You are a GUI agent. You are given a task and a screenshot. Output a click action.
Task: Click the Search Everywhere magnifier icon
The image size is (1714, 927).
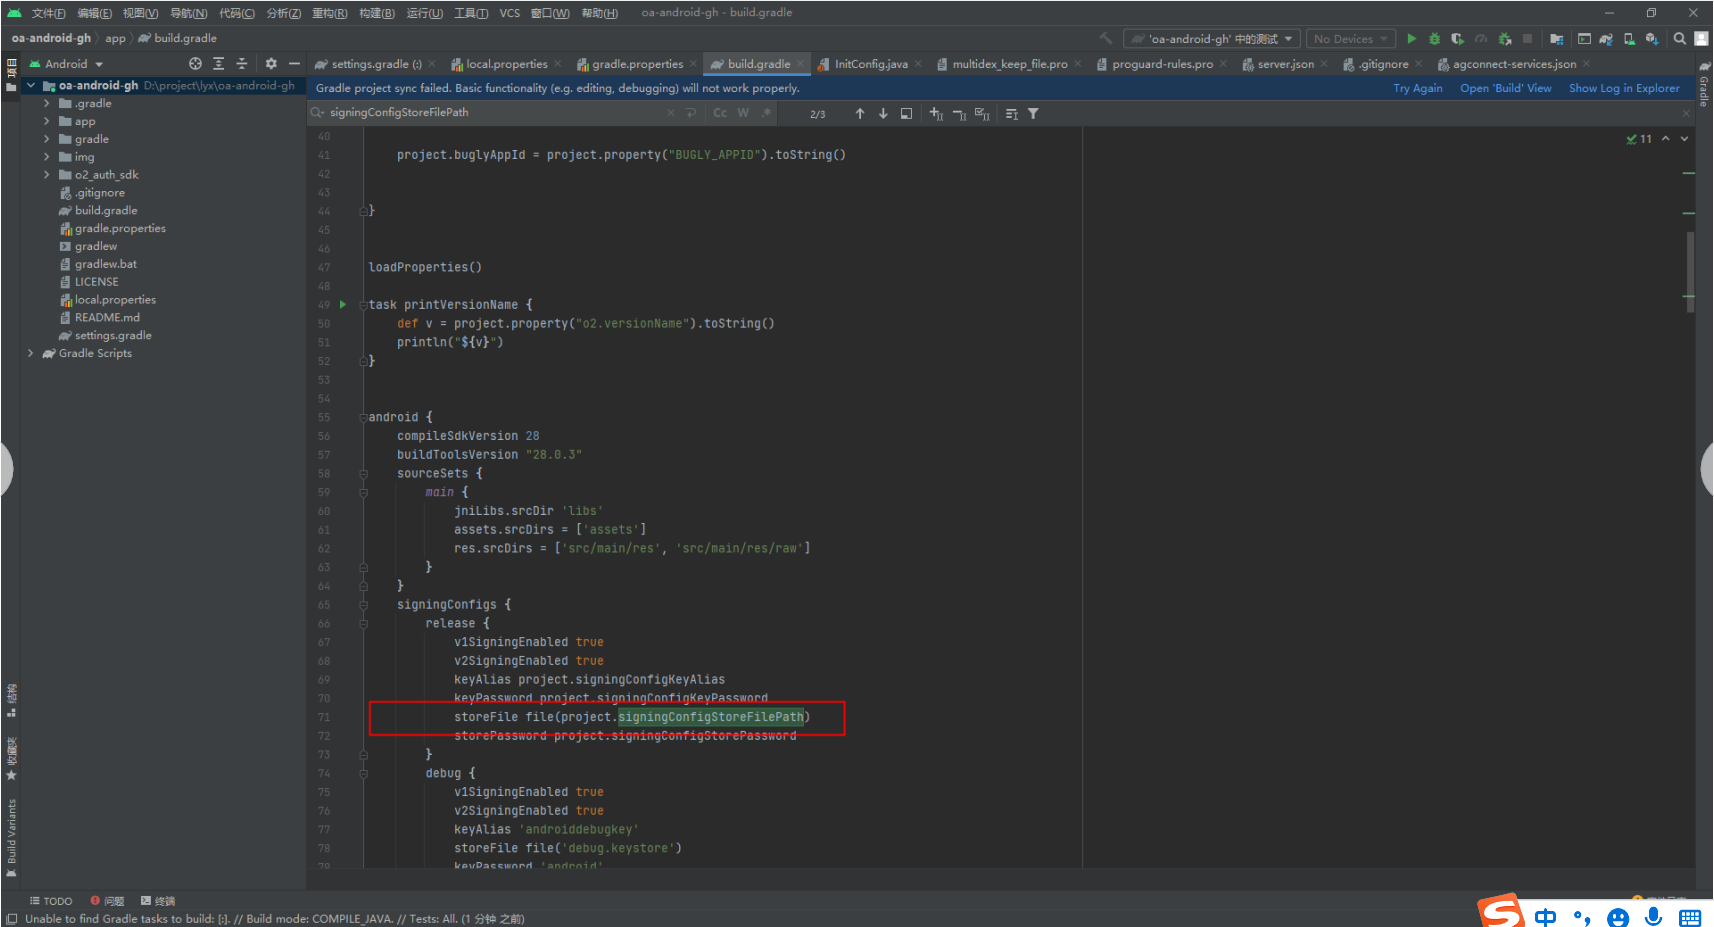point(1680,39)
